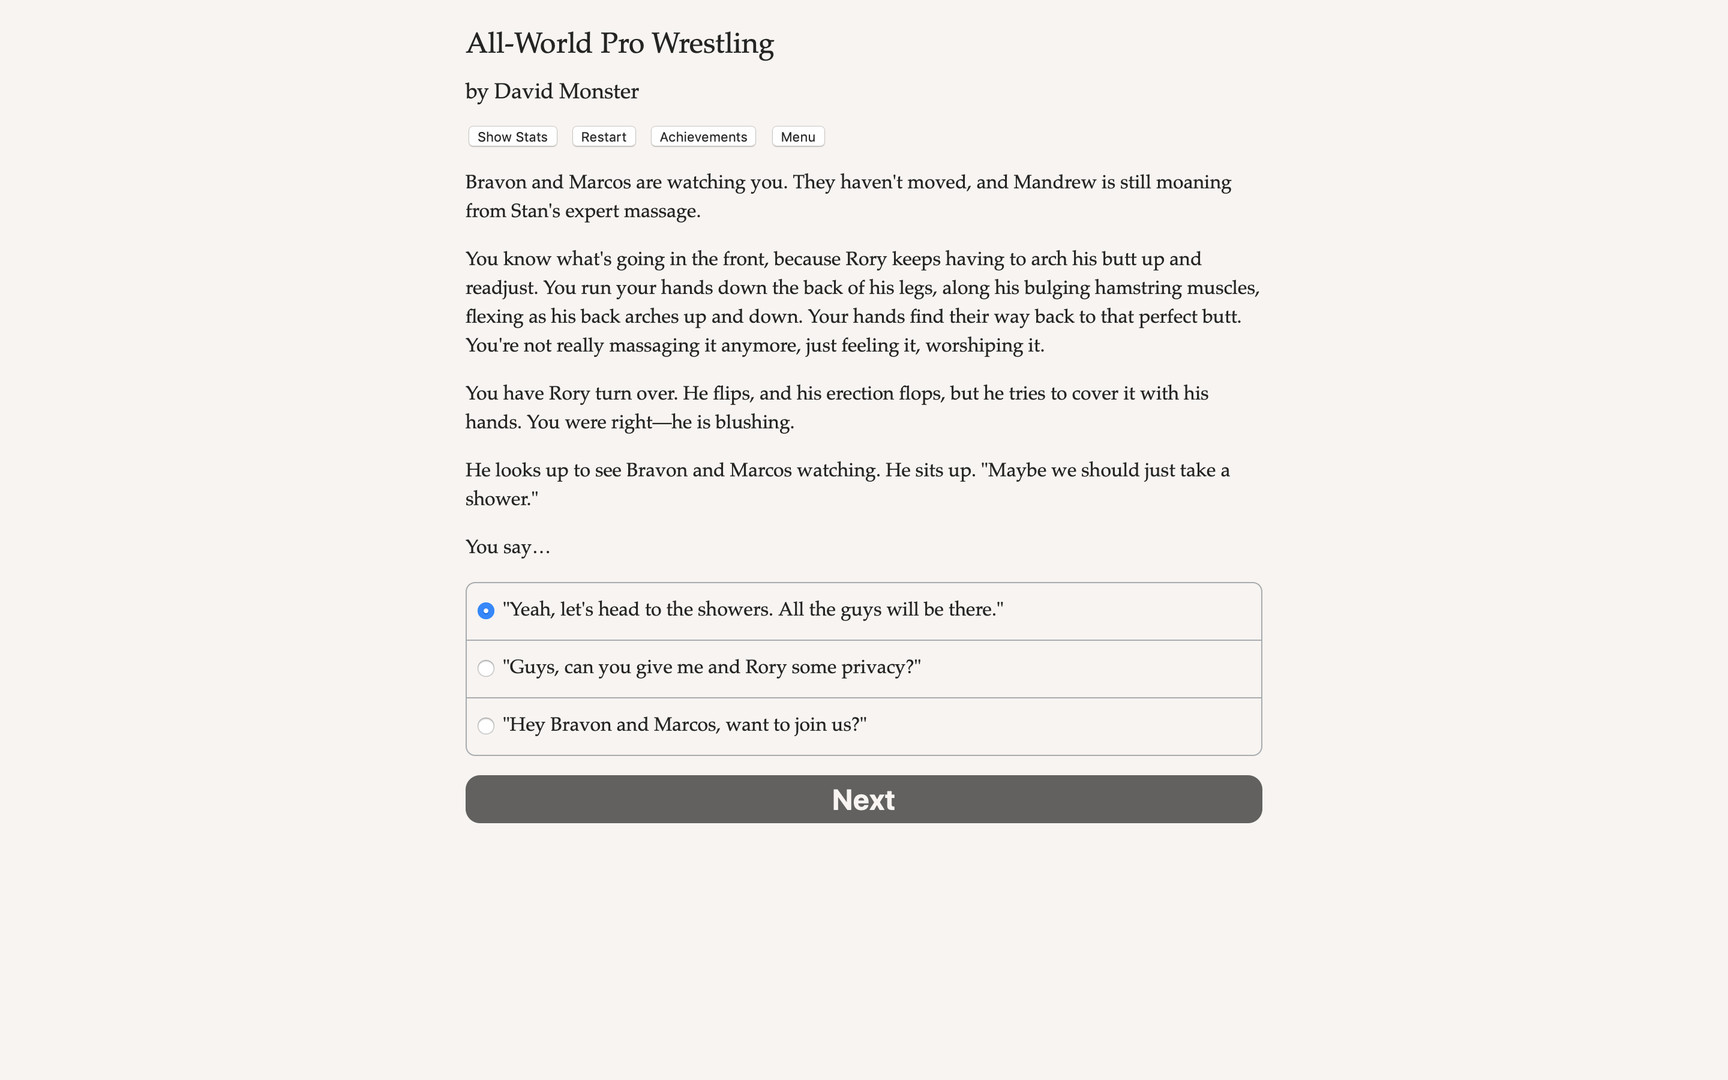Confirm your choice with the Next button
Viewport: 1728px width, 1080px height.
point(863,799)
